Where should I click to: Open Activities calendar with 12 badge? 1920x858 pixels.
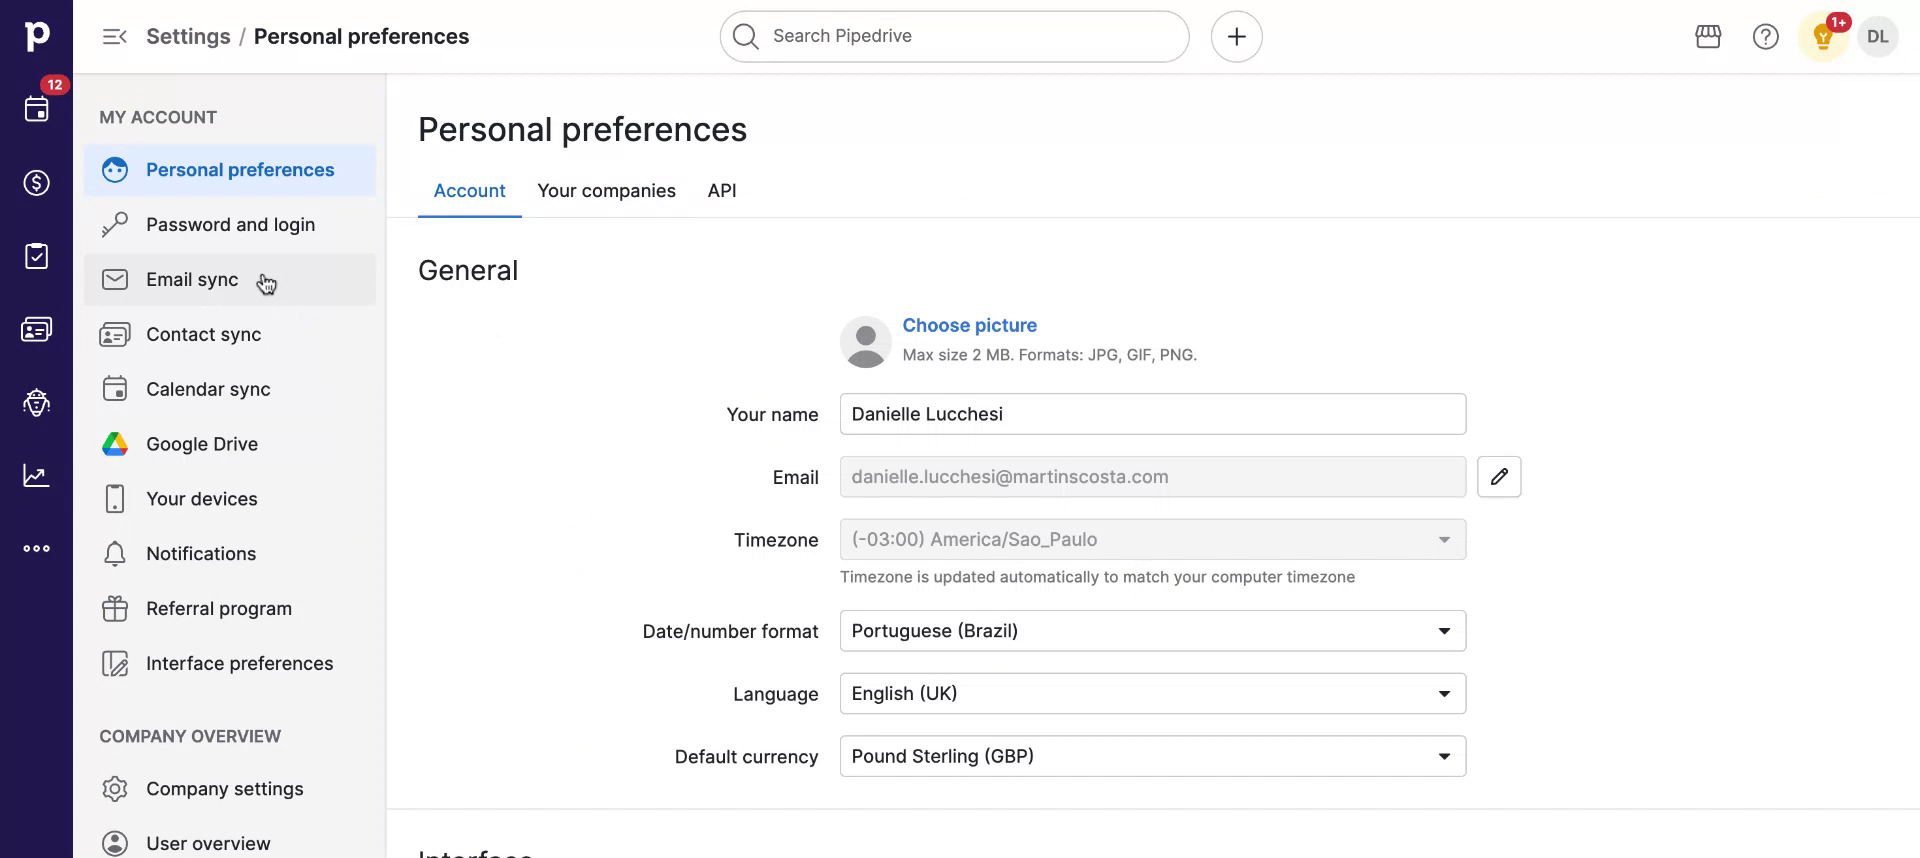(36, 109)
